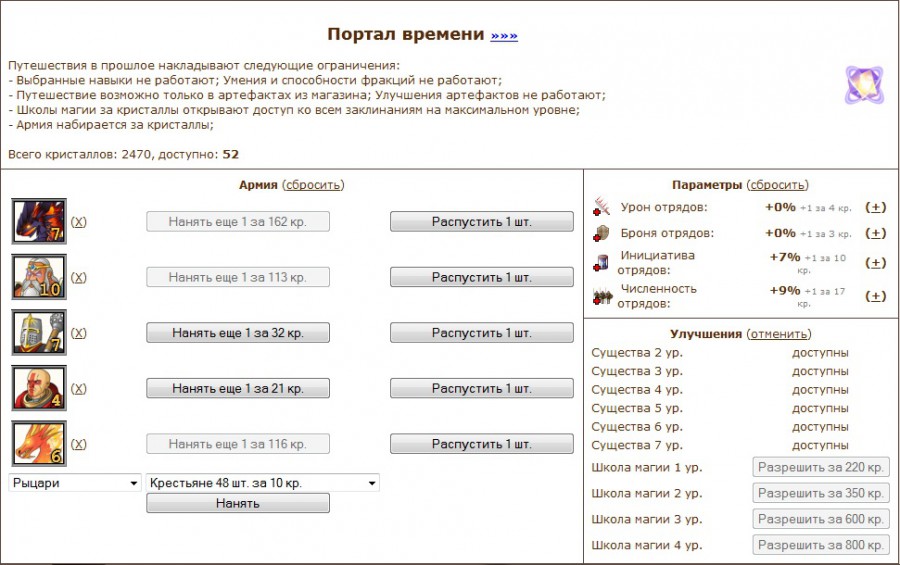The image size is (900, 565).
Task: Click the orange dragon unit portrait
Action: pyautogui.click(x=39, y=444)
